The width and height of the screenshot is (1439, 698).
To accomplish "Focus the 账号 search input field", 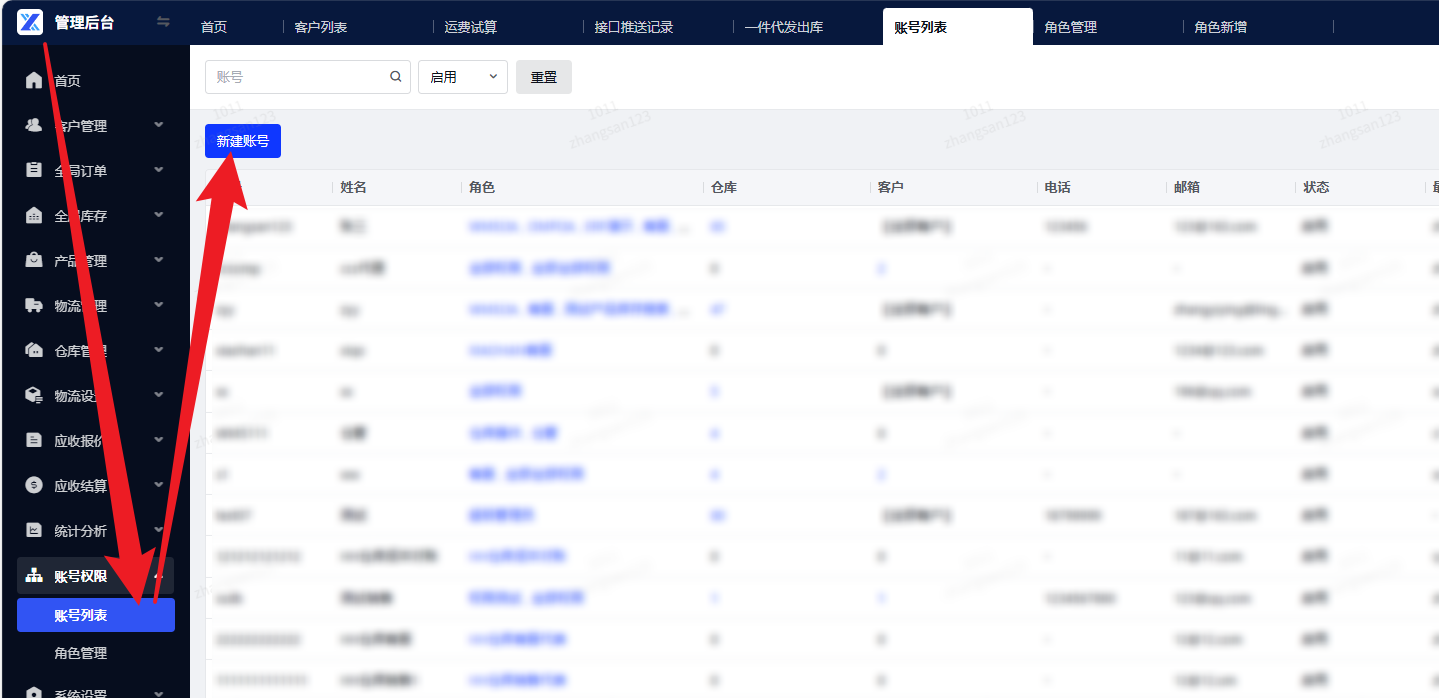I will (x=308, y=77).
